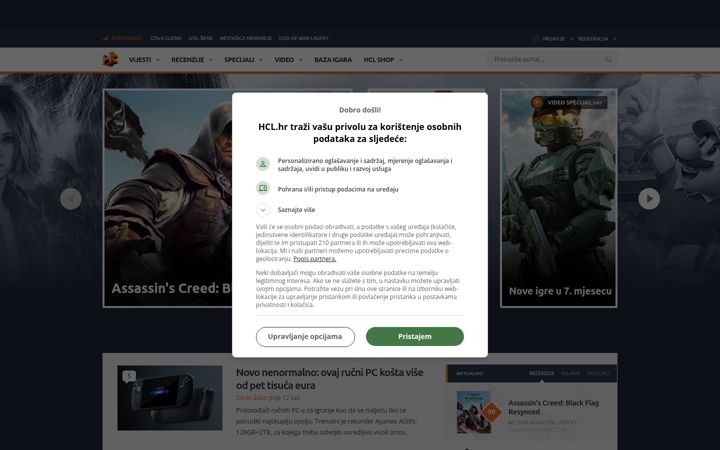This screenshot has height=450, width=720.
Task: Click the comment count bubble on article
Action: coord(129,376)
